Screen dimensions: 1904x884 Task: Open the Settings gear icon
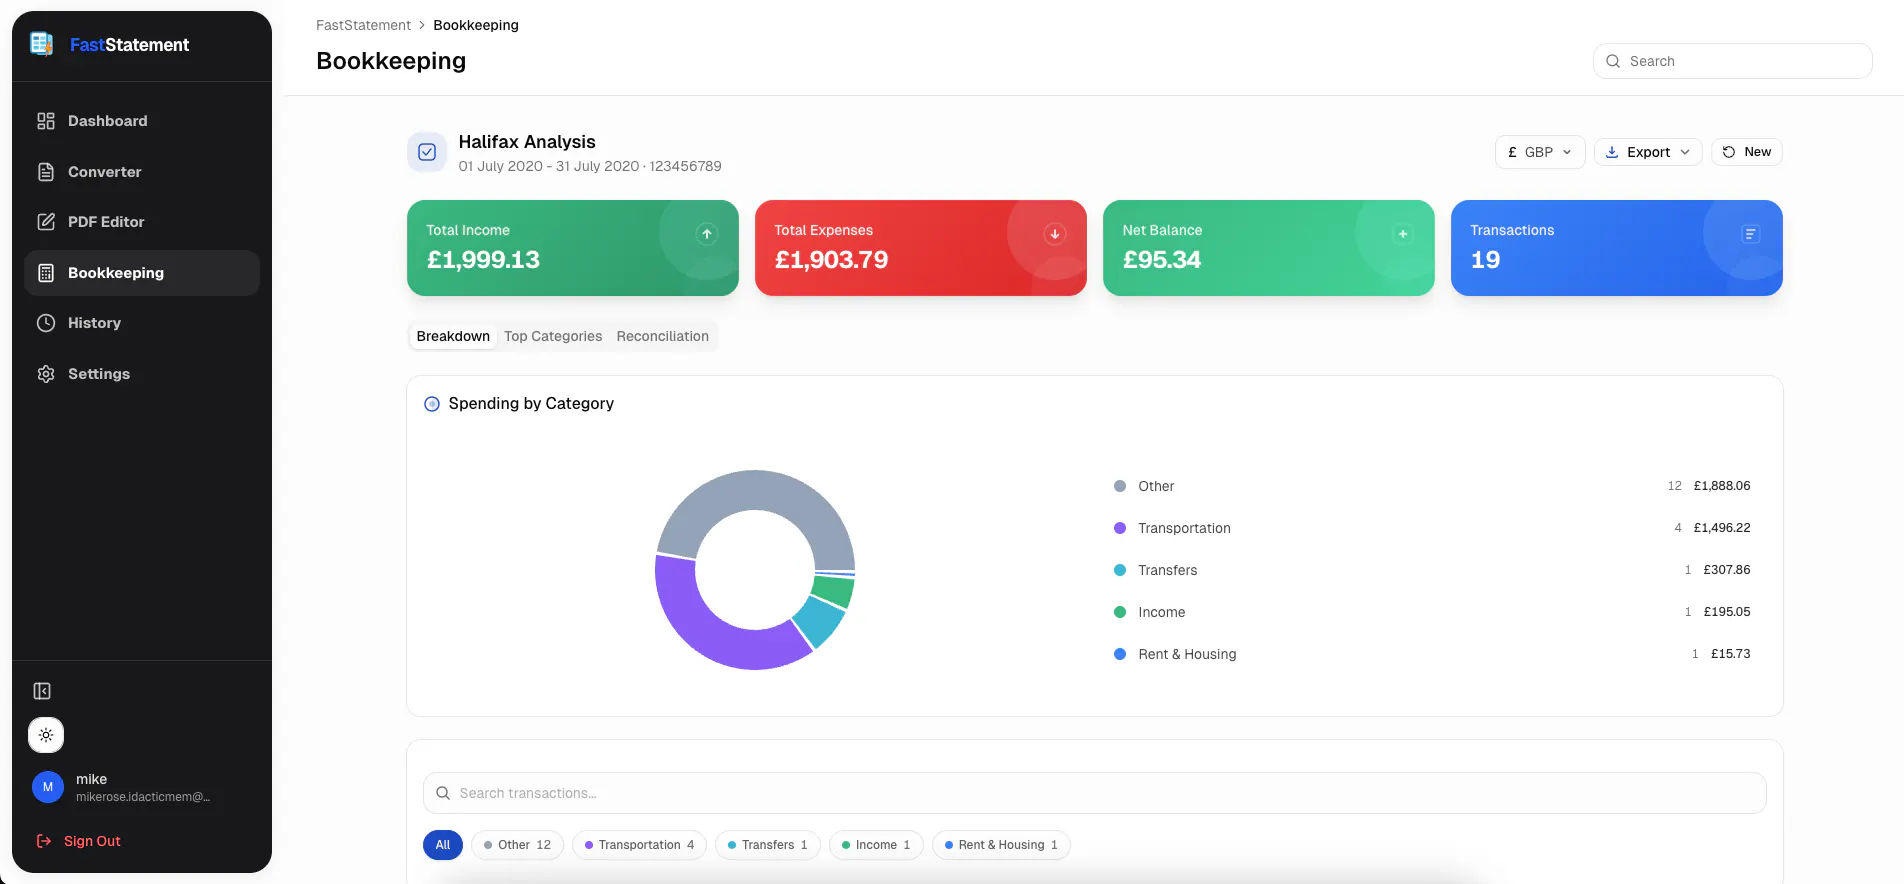point(46,374)
